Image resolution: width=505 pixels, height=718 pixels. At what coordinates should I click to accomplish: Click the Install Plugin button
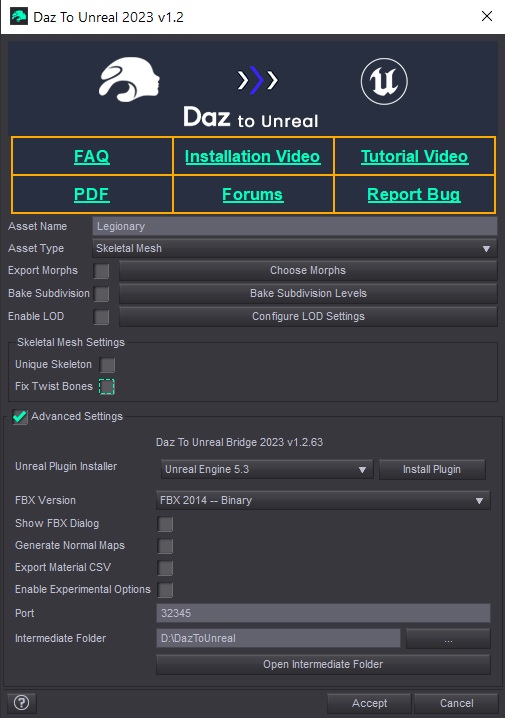[x=432, y=469]
